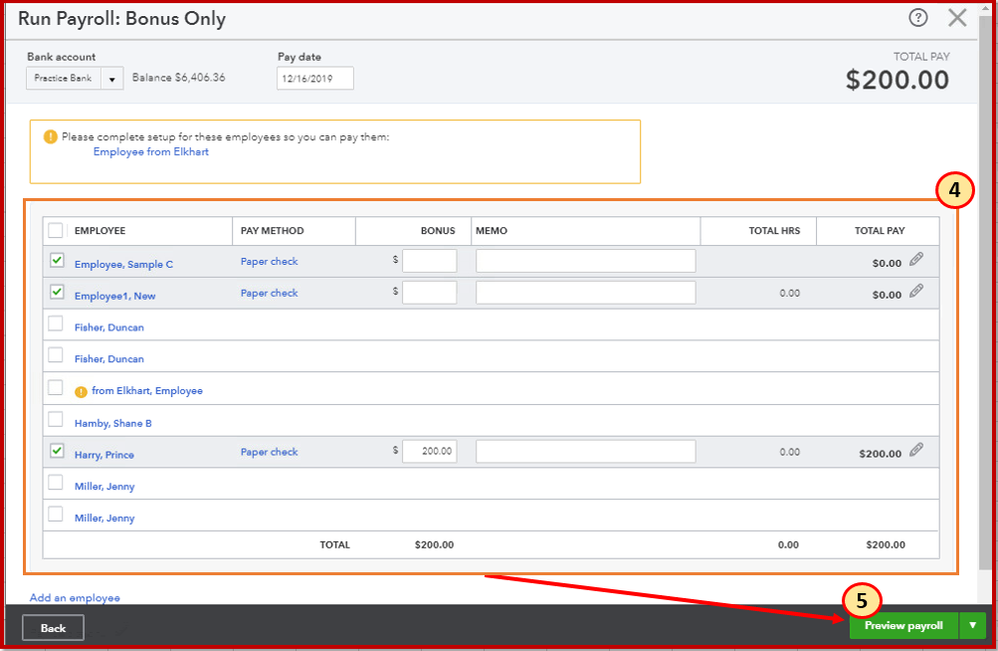Click pencil icon in Employee1, New row

point(916,291)
